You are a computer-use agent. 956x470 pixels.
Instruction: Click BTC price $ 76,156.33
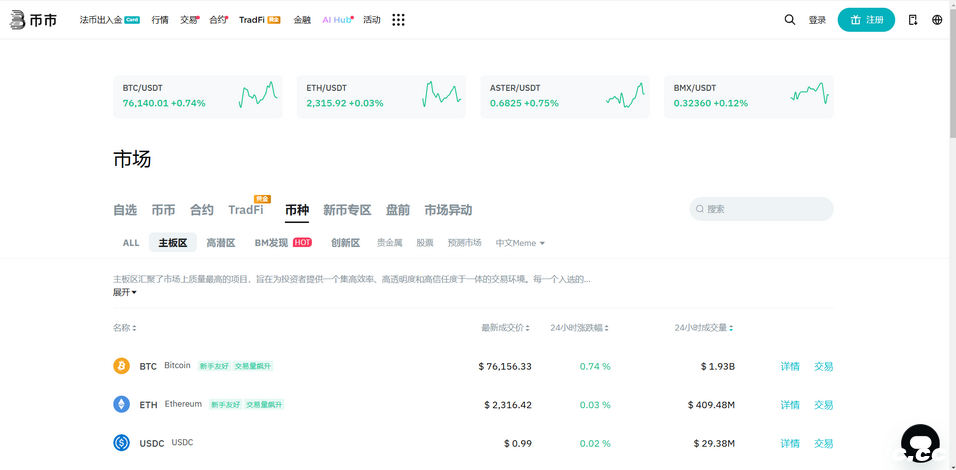505,366
